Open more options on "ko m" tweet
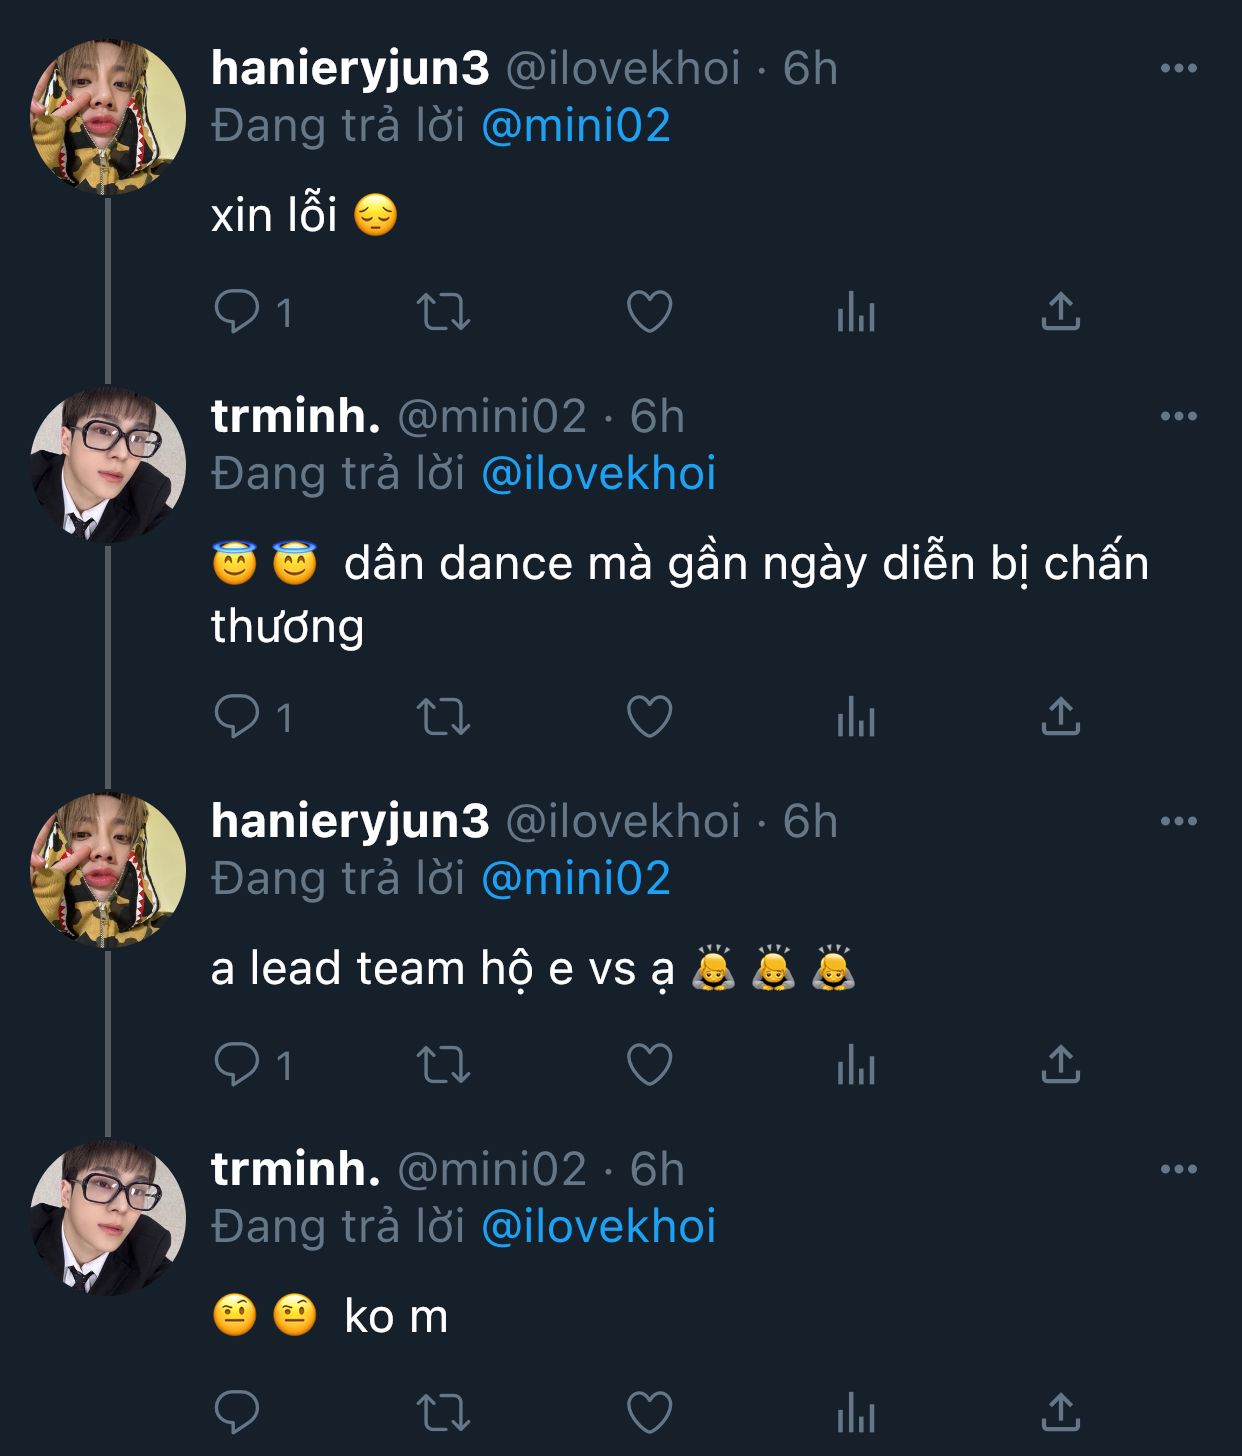 coord(1178,1169)
